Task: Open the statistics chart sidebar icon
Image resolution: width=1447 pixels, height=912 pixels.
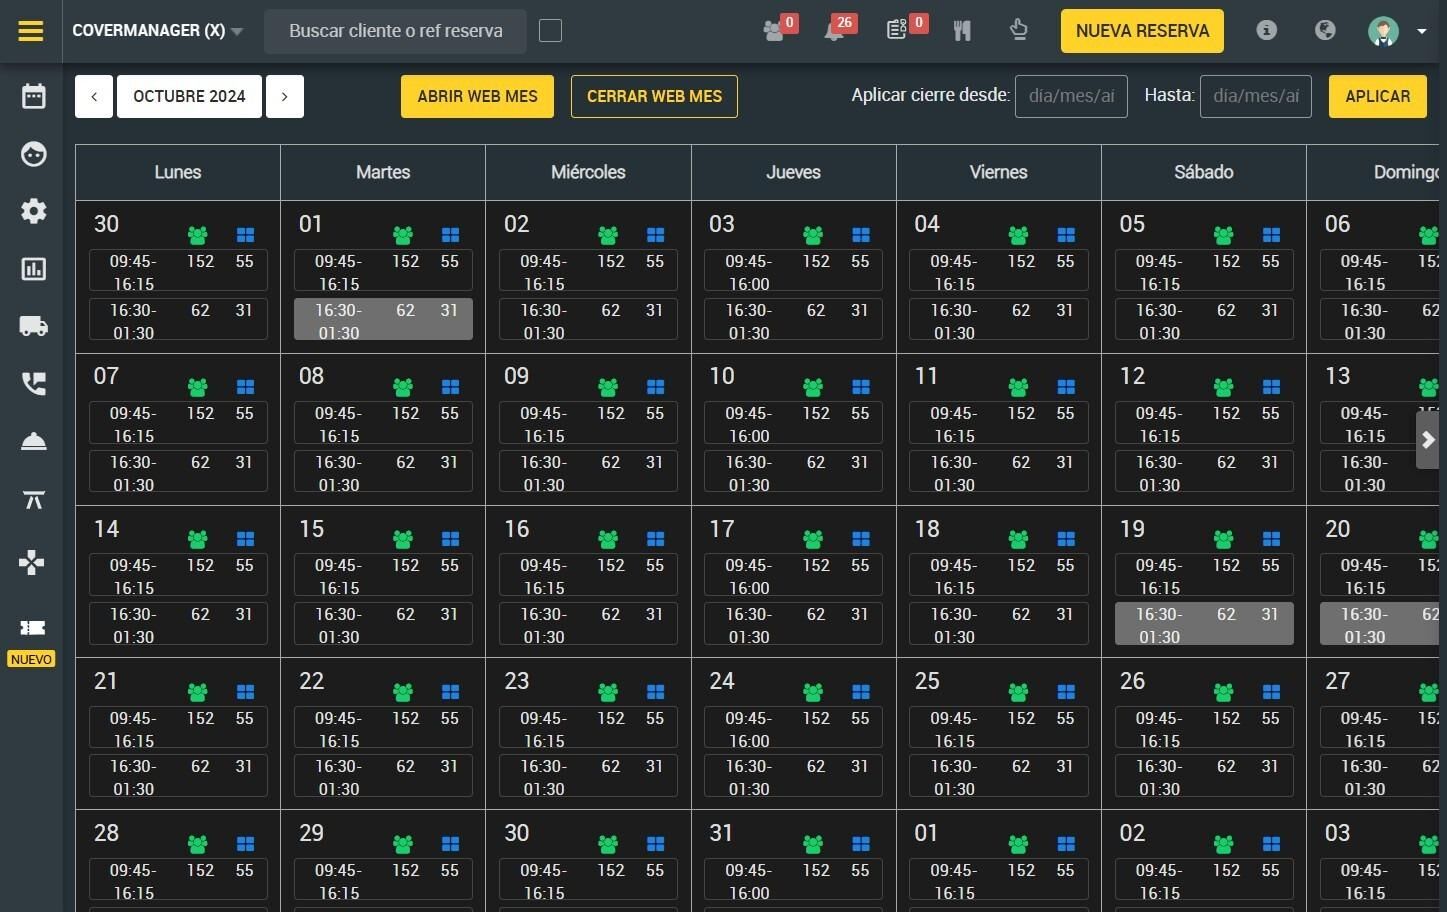Action: [x=34, y=269]
